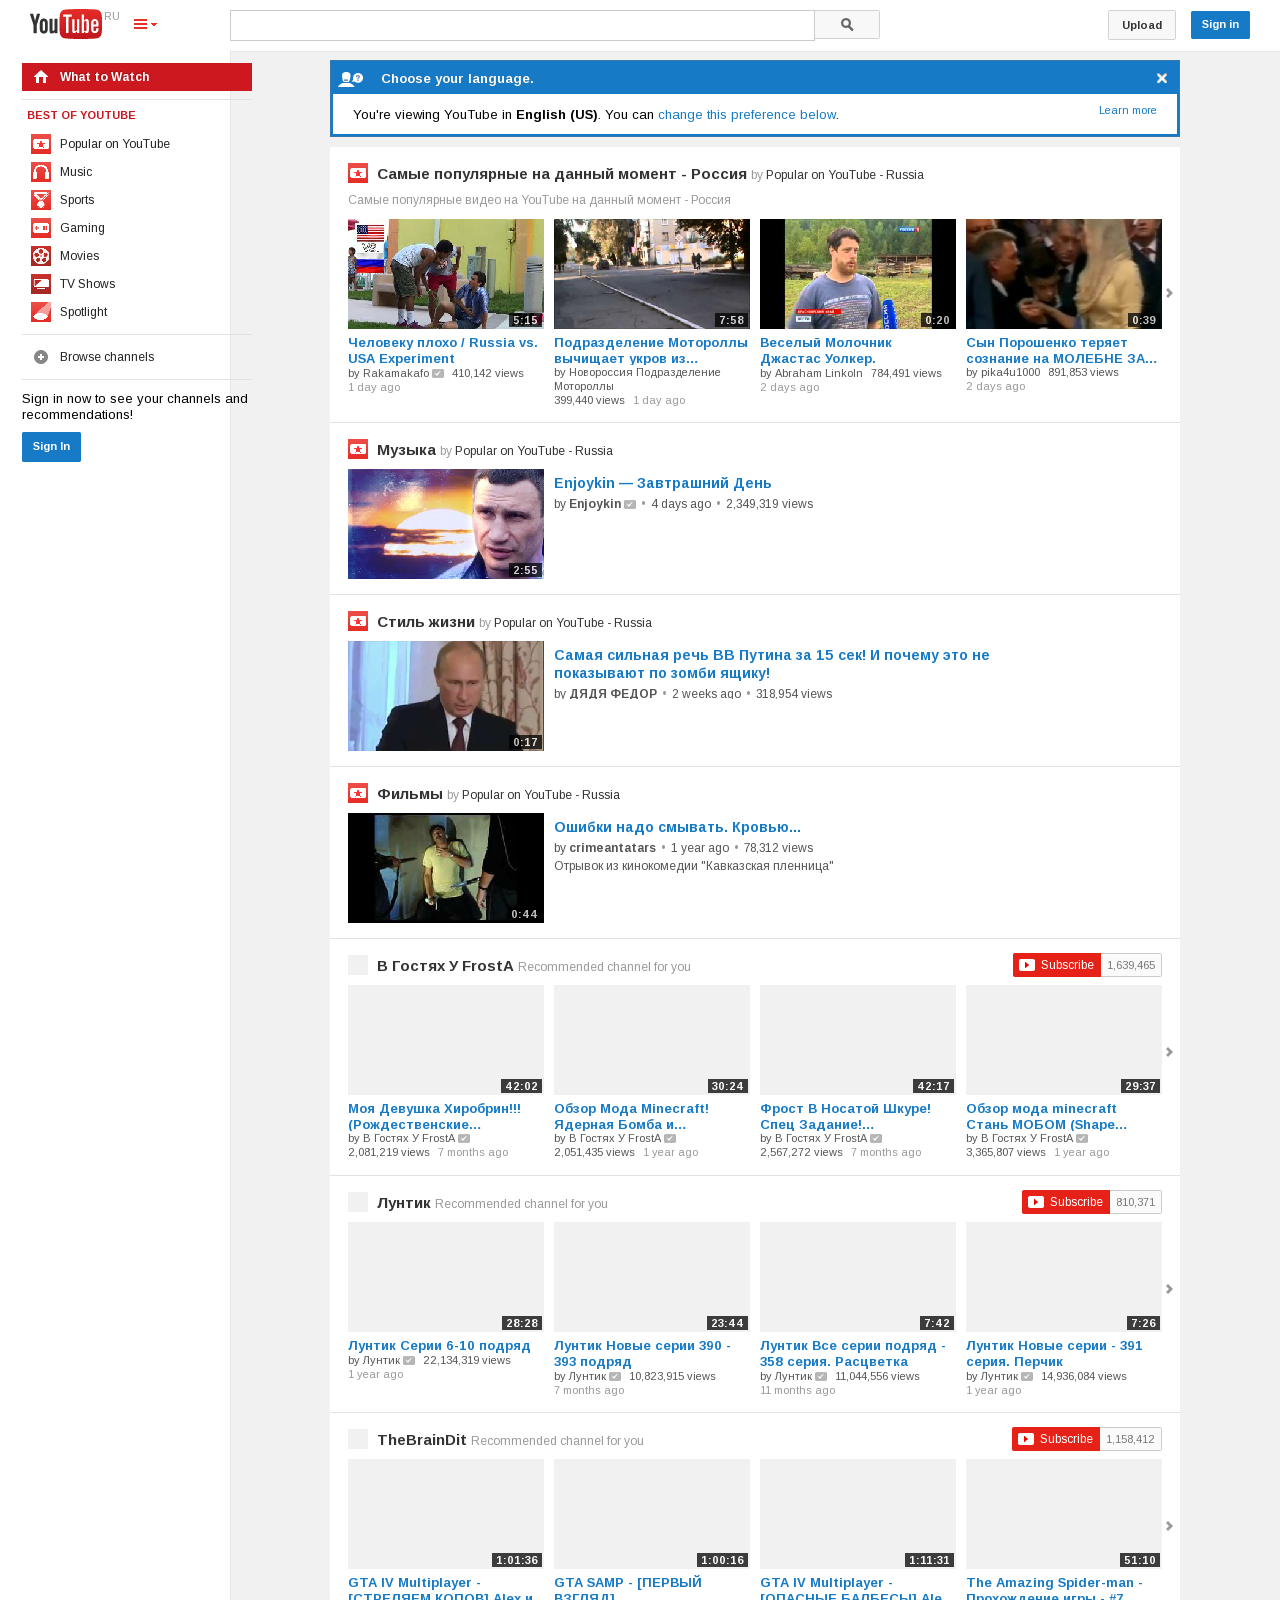Close the Choose your language banner

(1162, 78)
